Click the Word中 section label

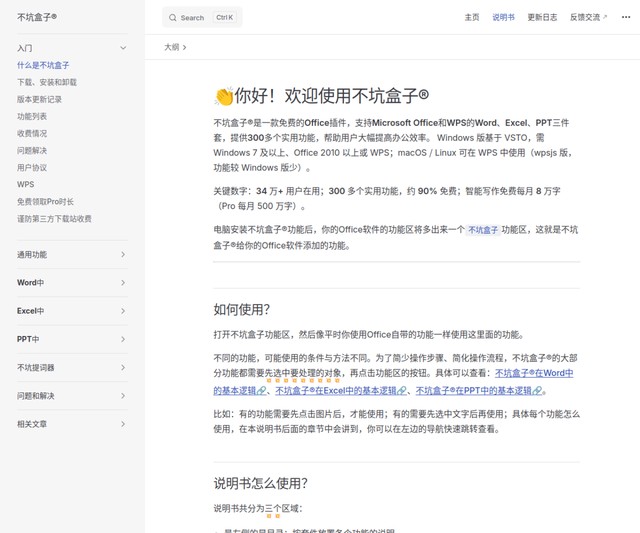(x=30, y=283)
